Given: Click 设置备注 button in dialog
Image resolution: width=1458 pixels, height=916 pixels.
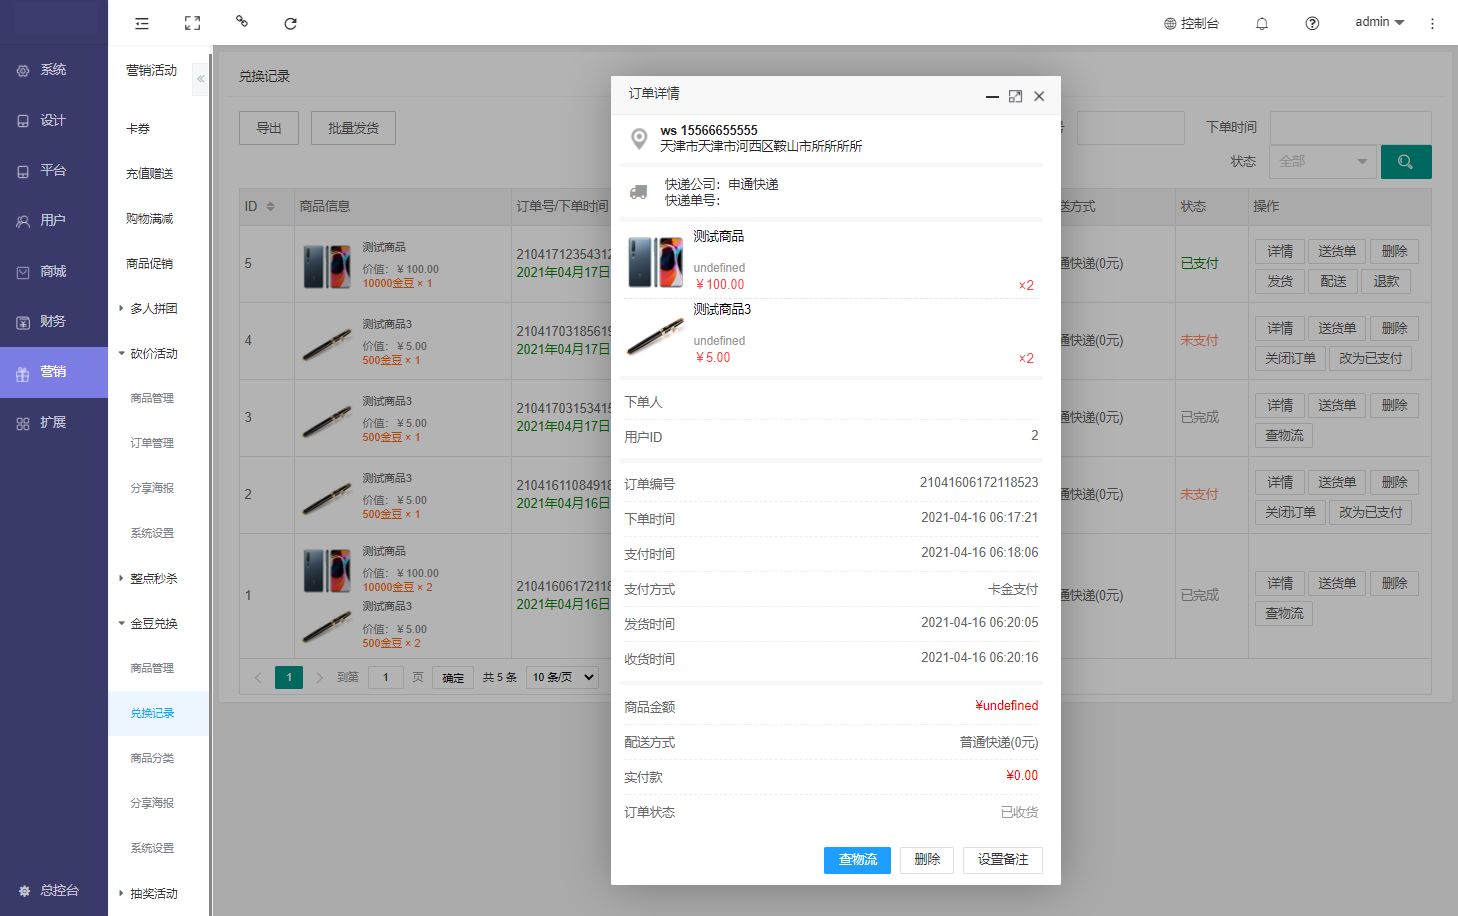Looking at the screenshot, I should pos(1002,860).
